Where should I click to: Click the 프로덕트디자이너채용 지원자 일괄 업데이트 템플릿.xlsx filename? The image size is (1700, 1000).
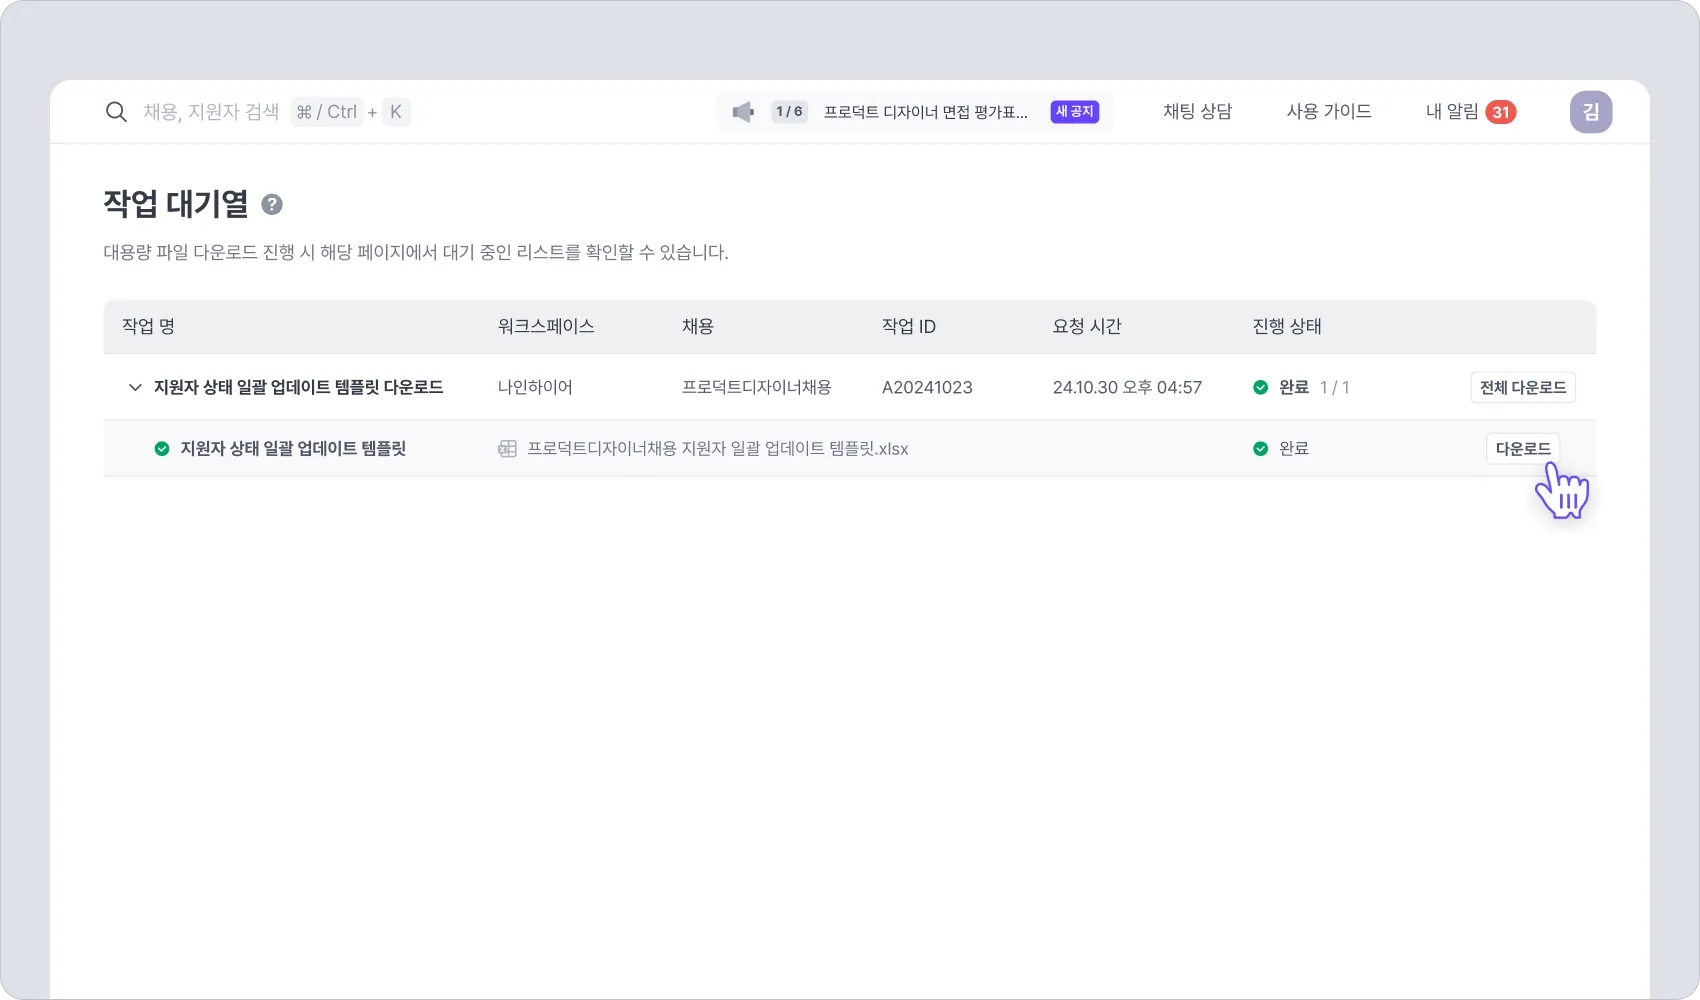(x=718, y=449)
